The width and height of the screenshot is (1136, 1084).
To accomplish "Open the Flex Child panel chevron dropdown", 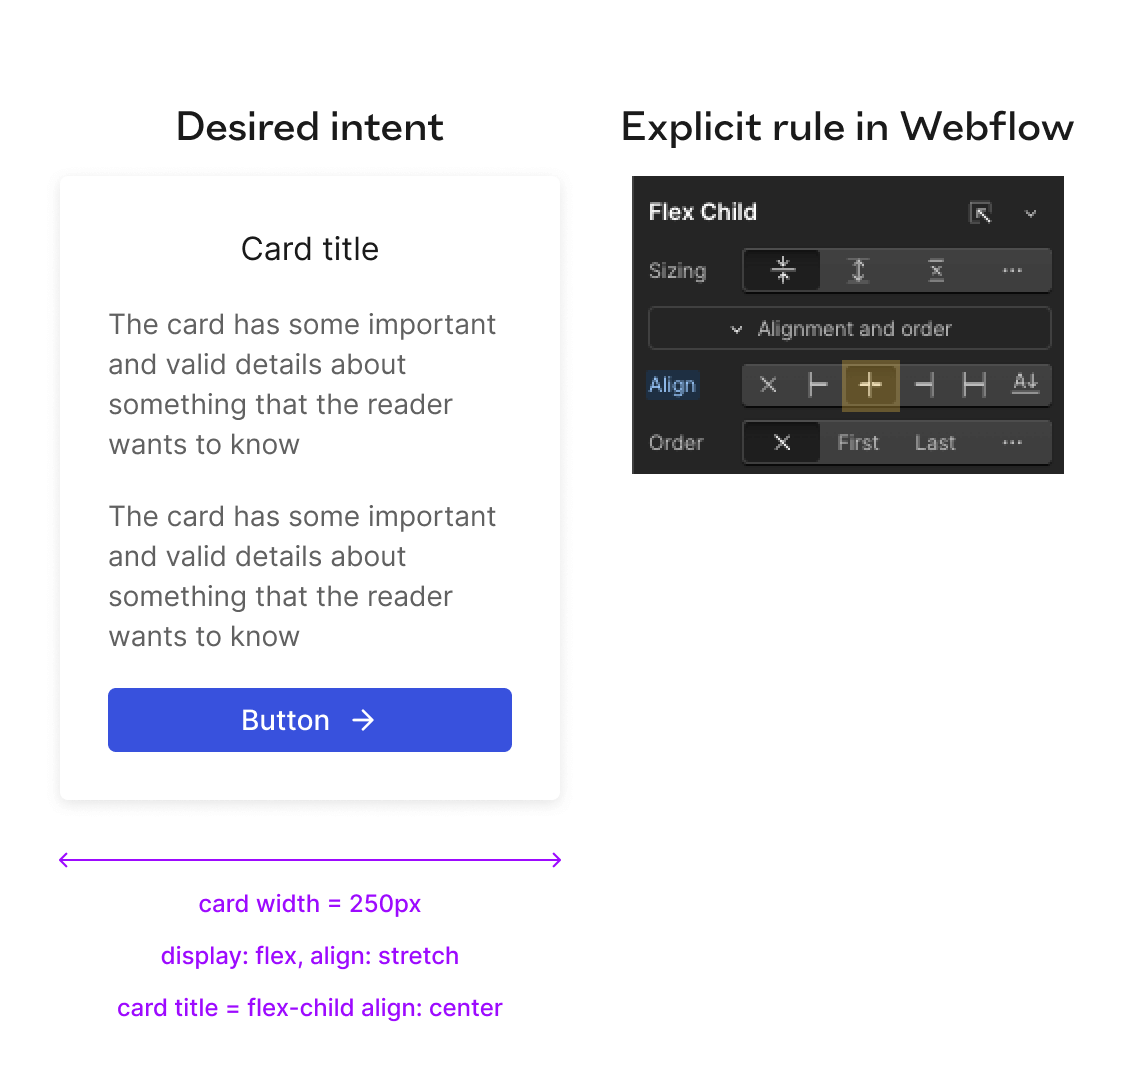I will pyautogui.click(x=1031, y=213).
